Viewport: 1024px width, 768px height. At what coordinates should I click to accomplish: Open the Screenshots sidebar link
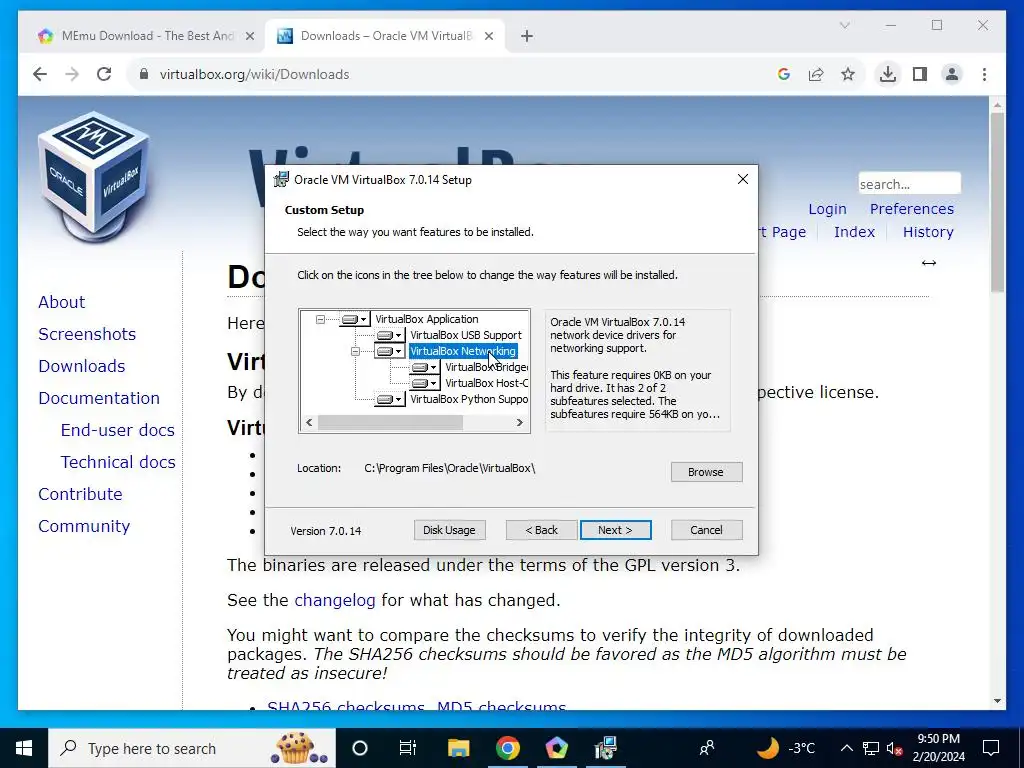(x=87, y=334)
